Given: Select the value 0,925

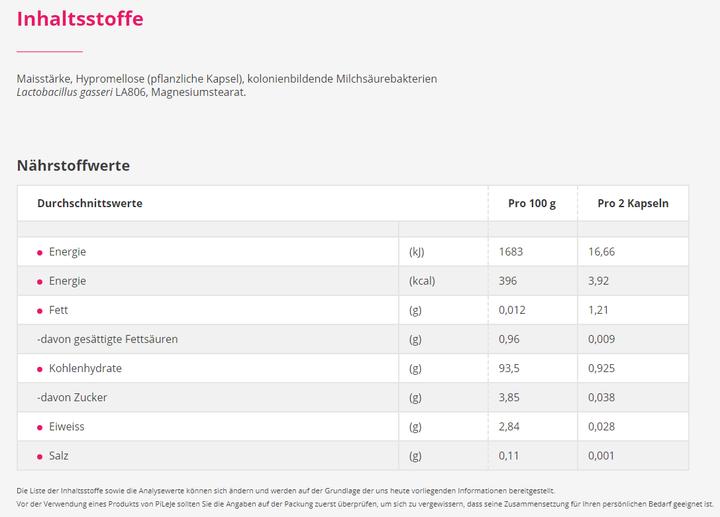Looking at the screenshot, I should click(602, 368).
